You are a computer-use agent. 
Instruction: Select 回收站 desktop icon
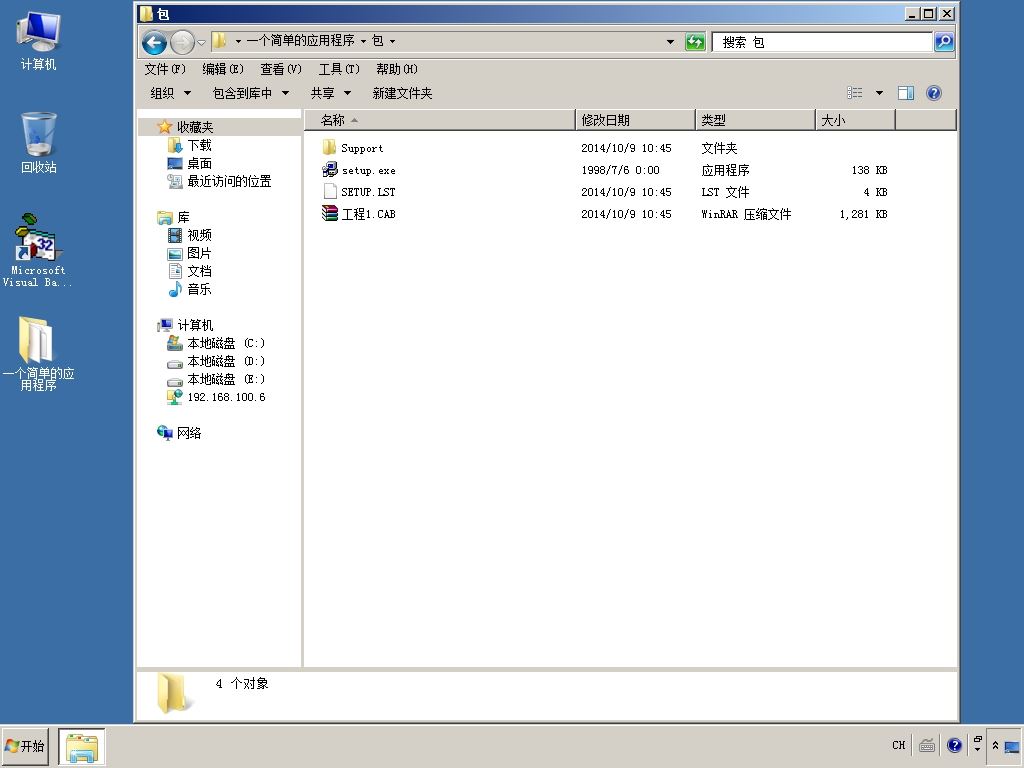click(39, 143)
